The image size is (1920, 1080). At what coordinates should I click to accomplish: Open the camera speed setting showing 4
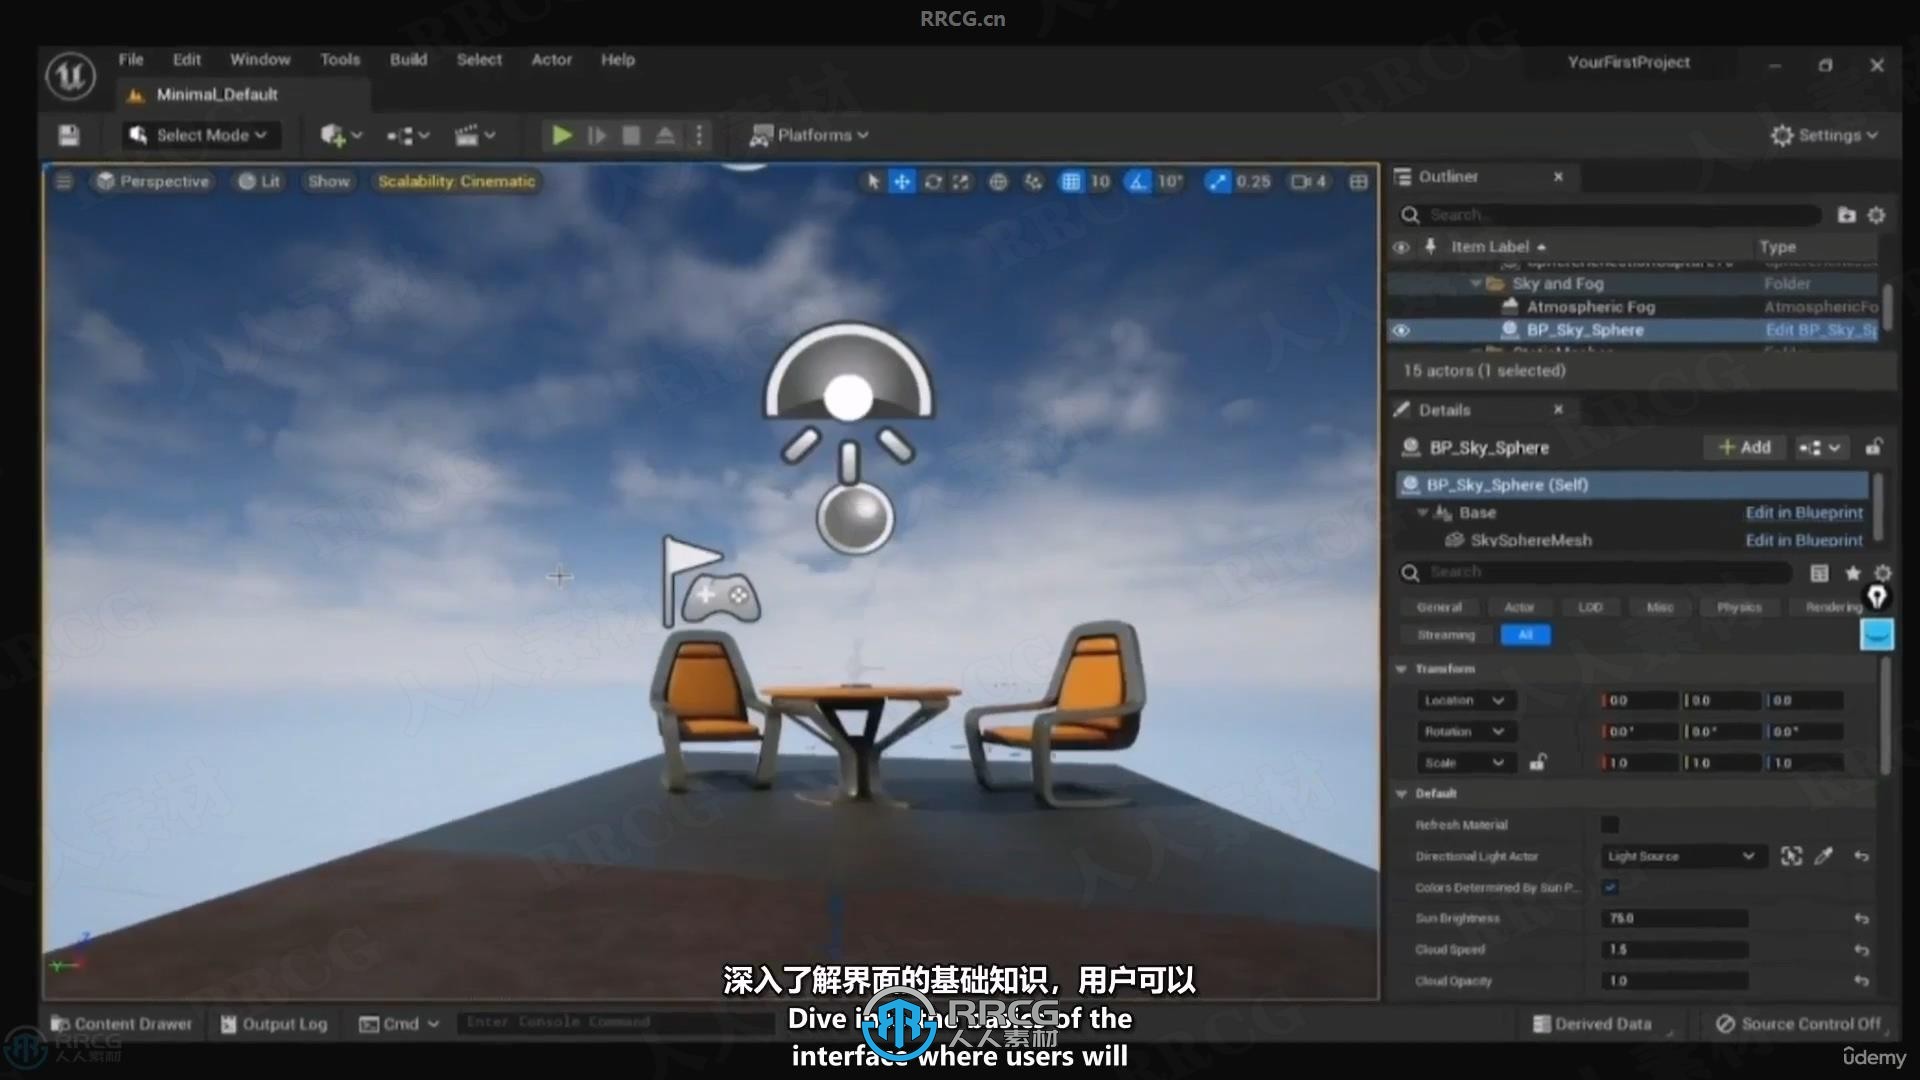point(1309,181)
